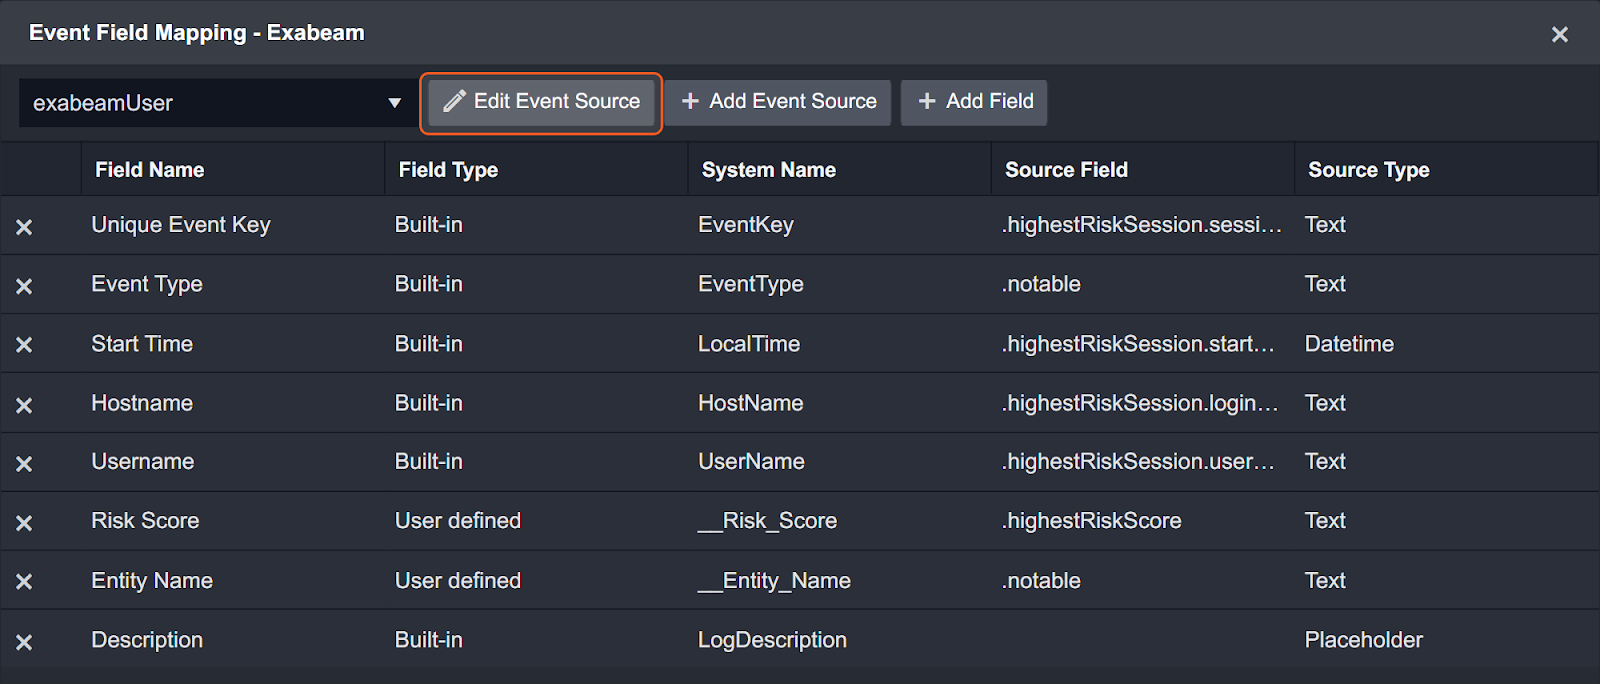Select the Username field name cell
The width and height of the screenshot is (1600, 684).
pos(143,462)
